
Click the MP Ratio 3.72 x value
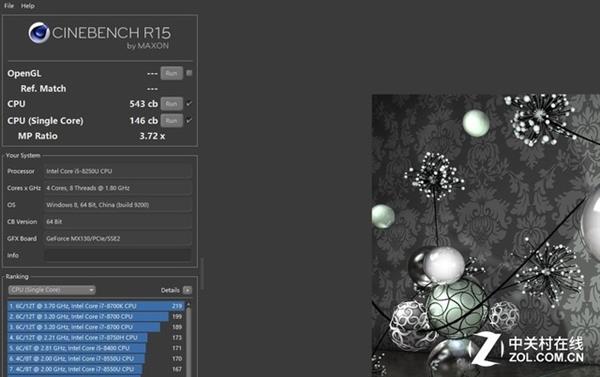(x=152, y=136)
